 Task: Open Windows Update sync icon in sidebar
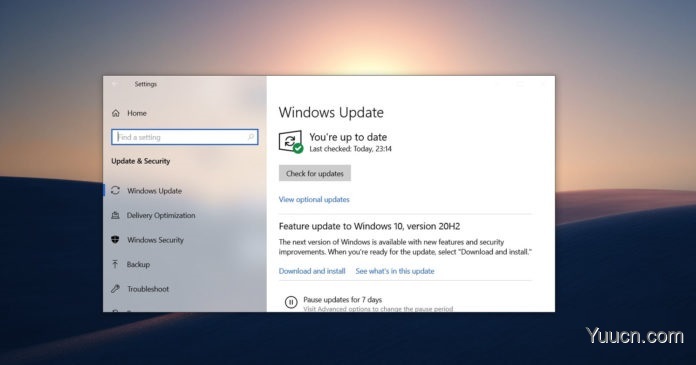[115, 190]
